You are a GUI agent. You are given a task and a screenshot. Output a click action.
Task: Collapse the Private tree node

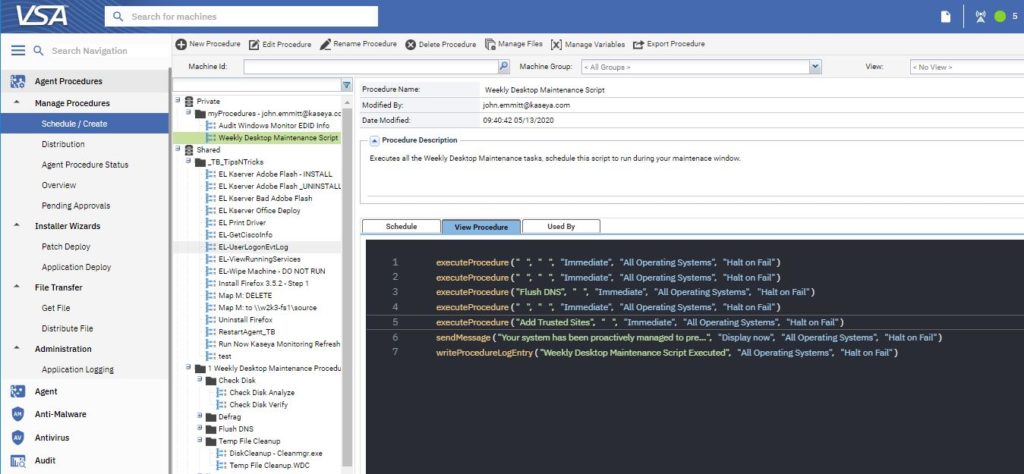coord(178,101)
